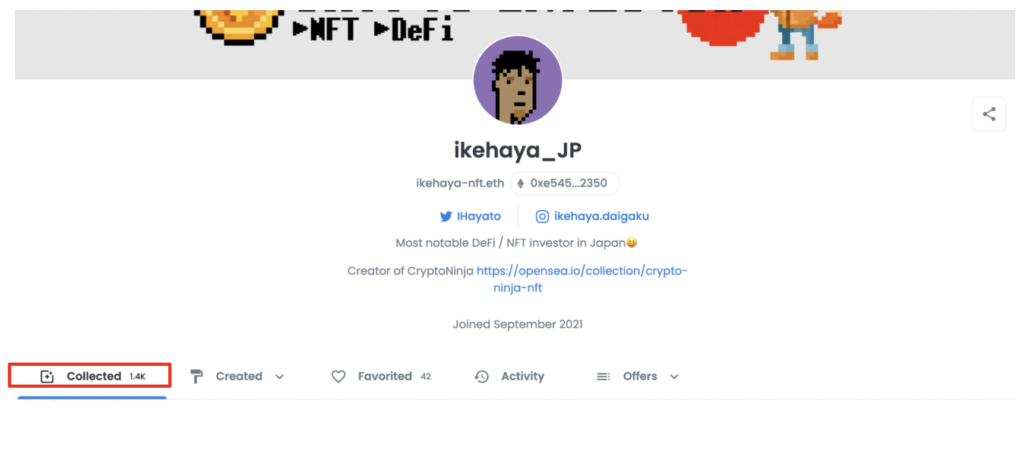Open the CryptoNinja opensea.io collection link
1024x450 pixels.
pos(582,279)
